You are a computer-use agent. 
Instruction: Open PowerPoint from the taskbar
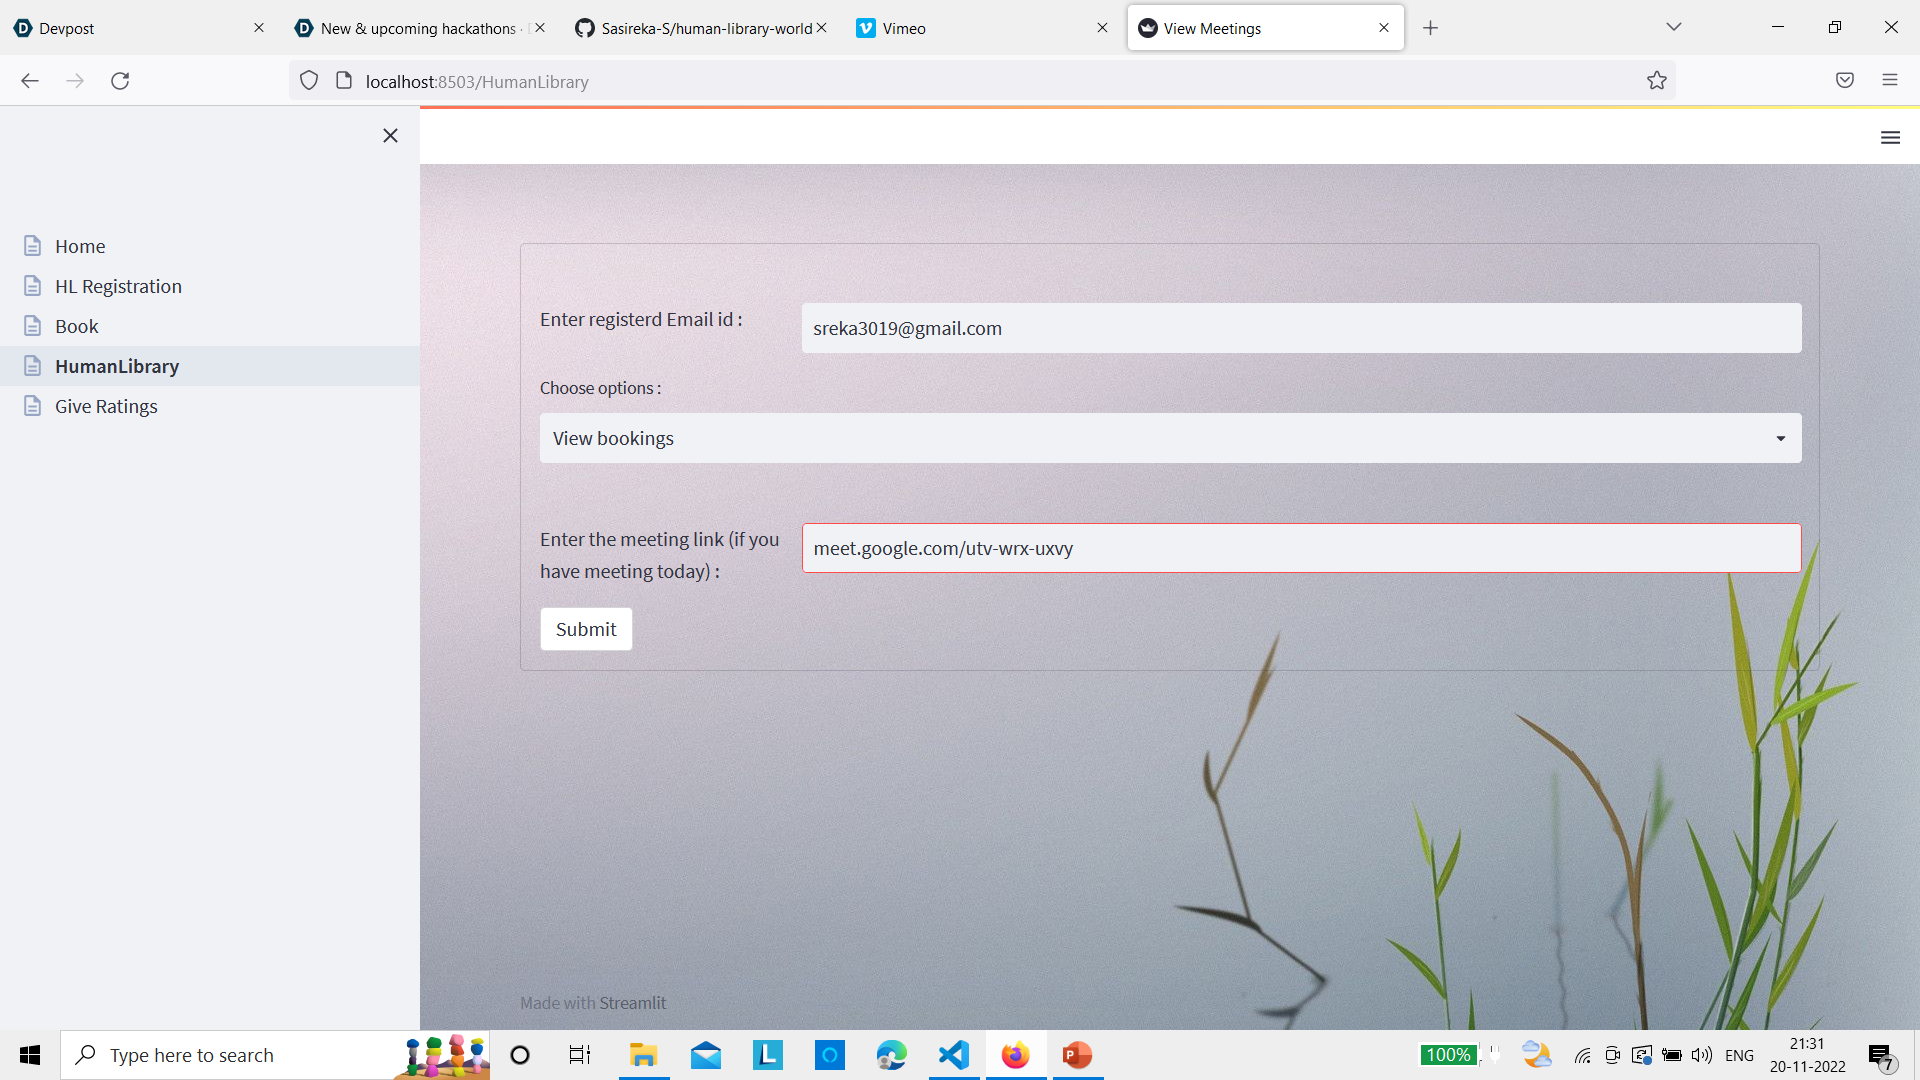[1077, 1055]
